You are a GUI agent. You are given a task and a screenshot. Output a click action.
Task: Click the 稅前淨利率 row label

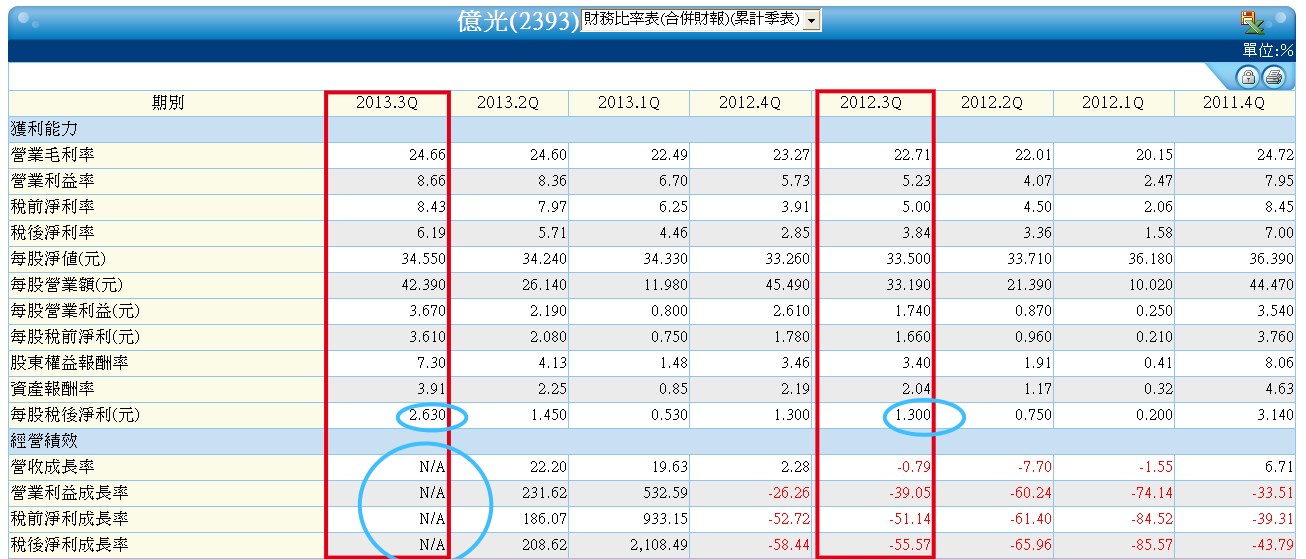(52, 207)
